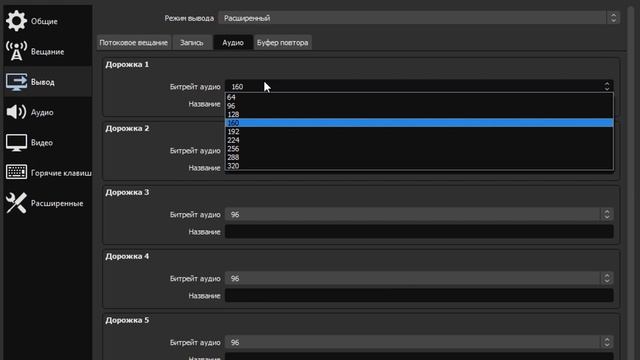Collapse Дорожка 1 bitrate dropdown showing 160

pos(419,87)
